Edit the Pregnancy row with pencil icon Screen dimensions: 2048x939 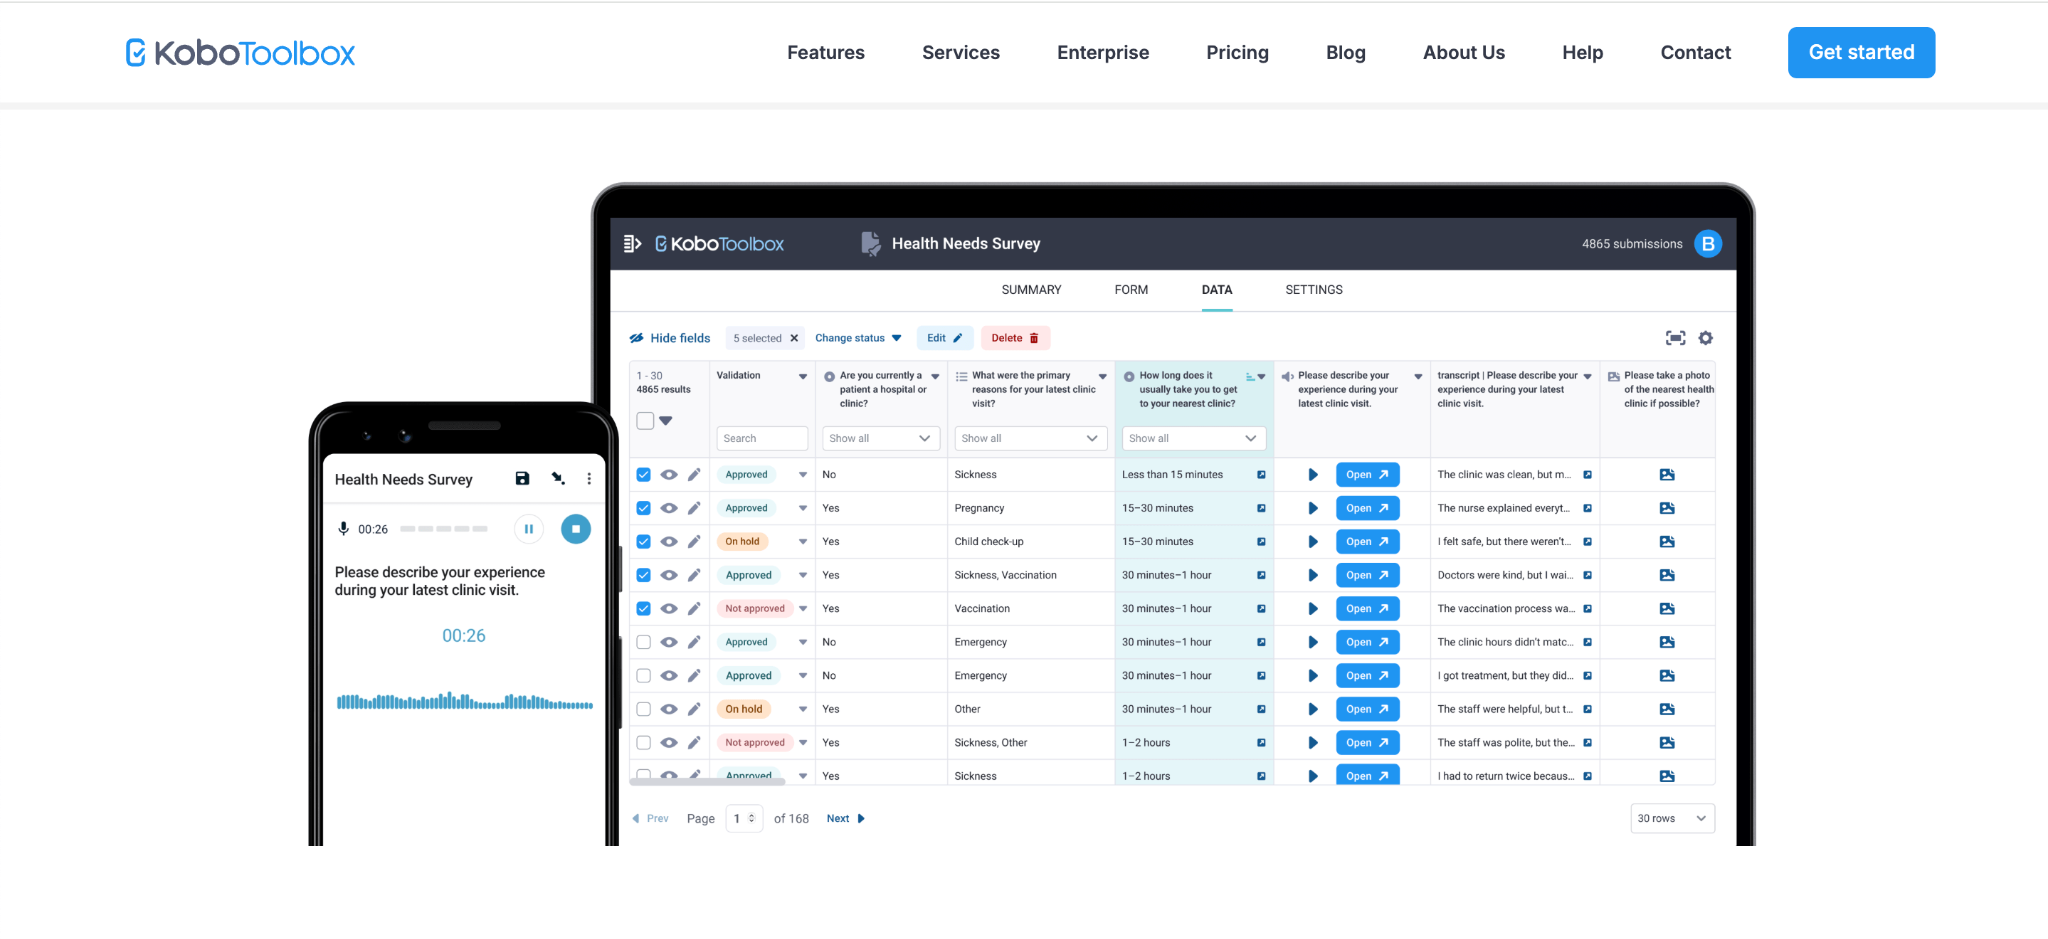point(694,508)
